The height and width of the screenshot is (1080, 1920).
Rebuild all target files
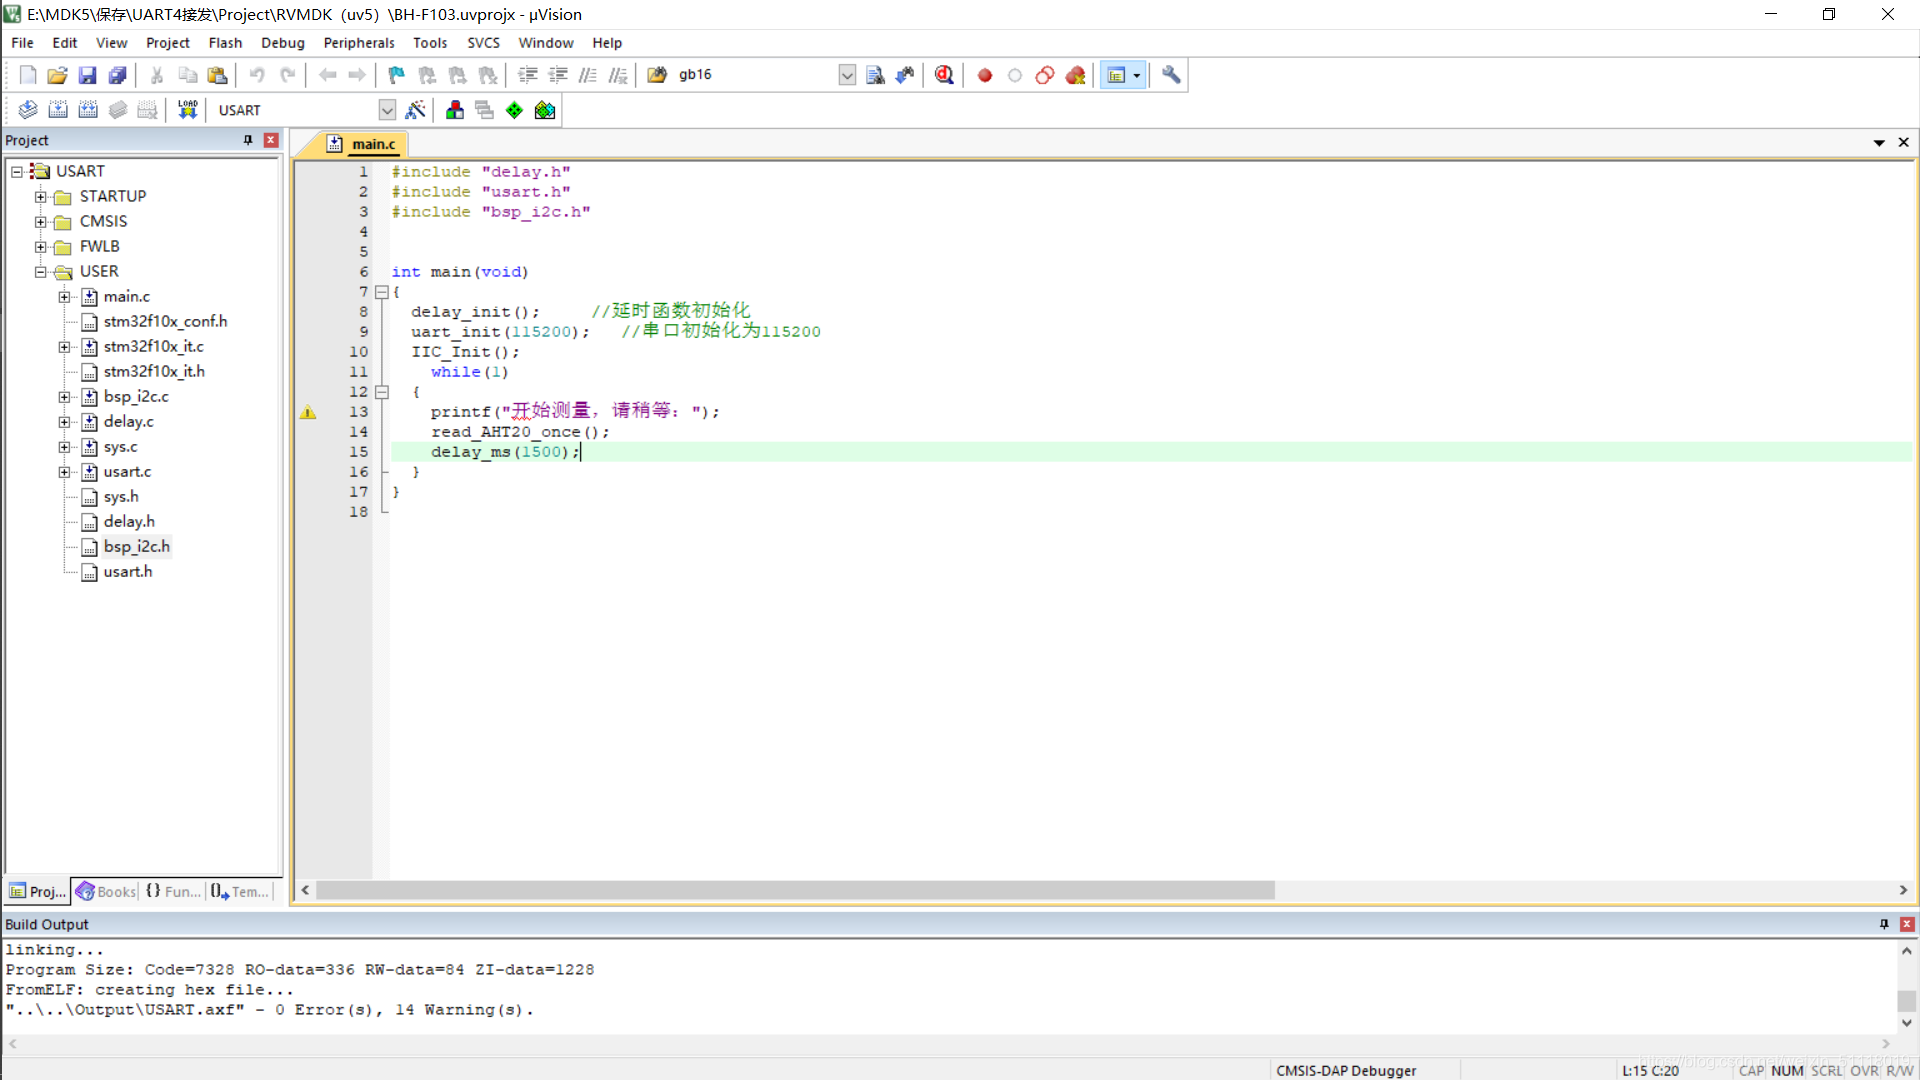click(88, 110)
